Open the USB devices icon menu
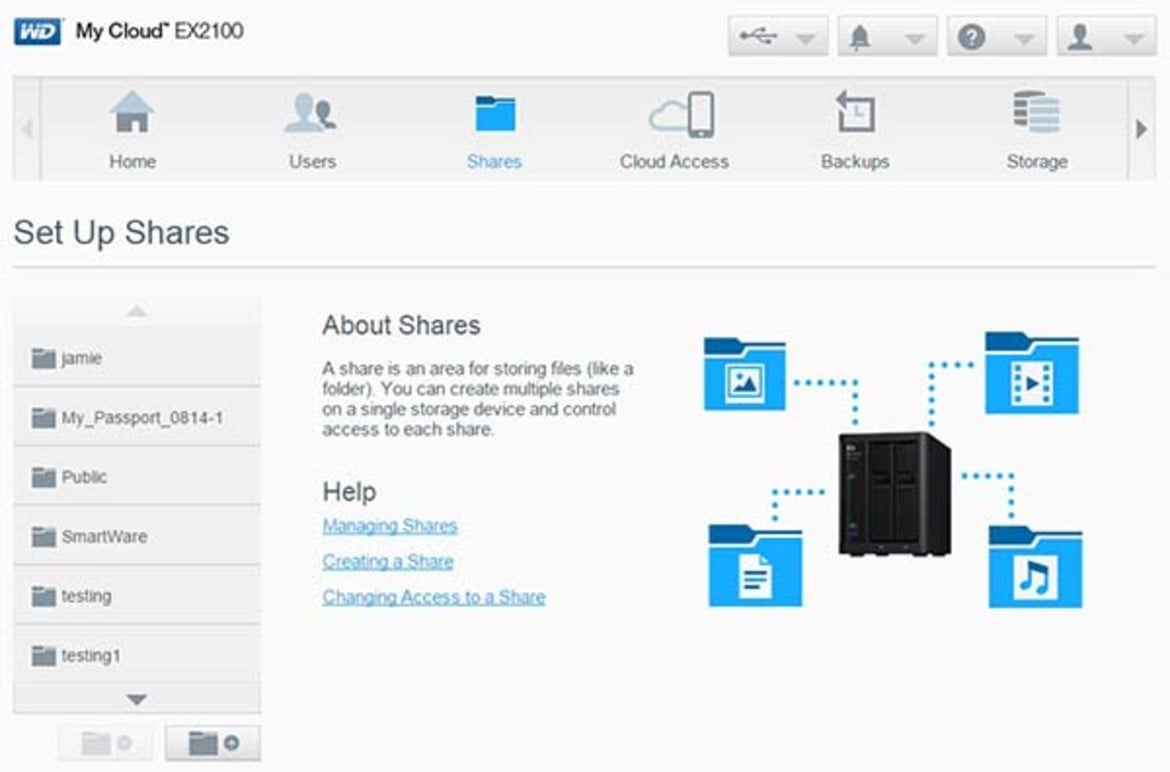This screenshot has height=772, width=1170. coord(759,35)
